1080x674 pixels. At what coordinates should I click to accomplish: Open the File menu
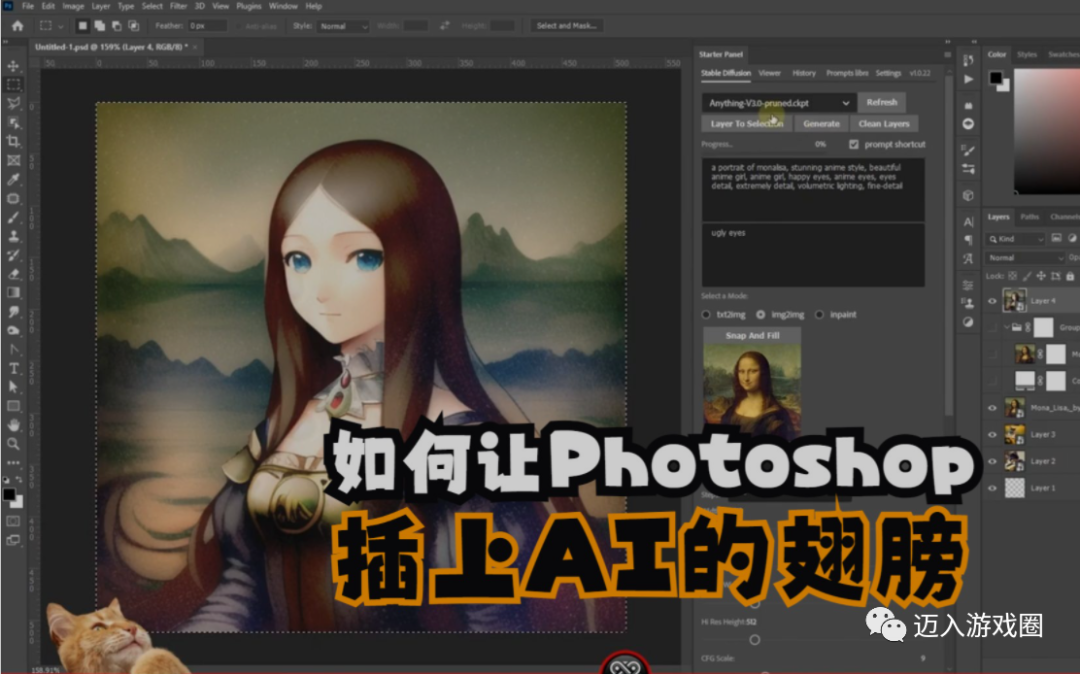point(28,6)
